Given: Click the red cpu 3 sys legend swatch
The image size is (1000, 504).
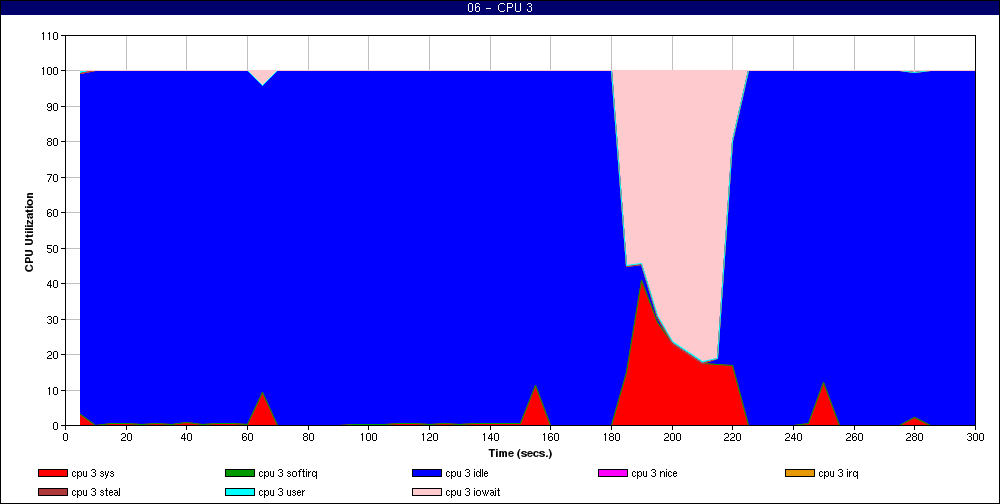Looking at the screenshot, I should [52, 473].
